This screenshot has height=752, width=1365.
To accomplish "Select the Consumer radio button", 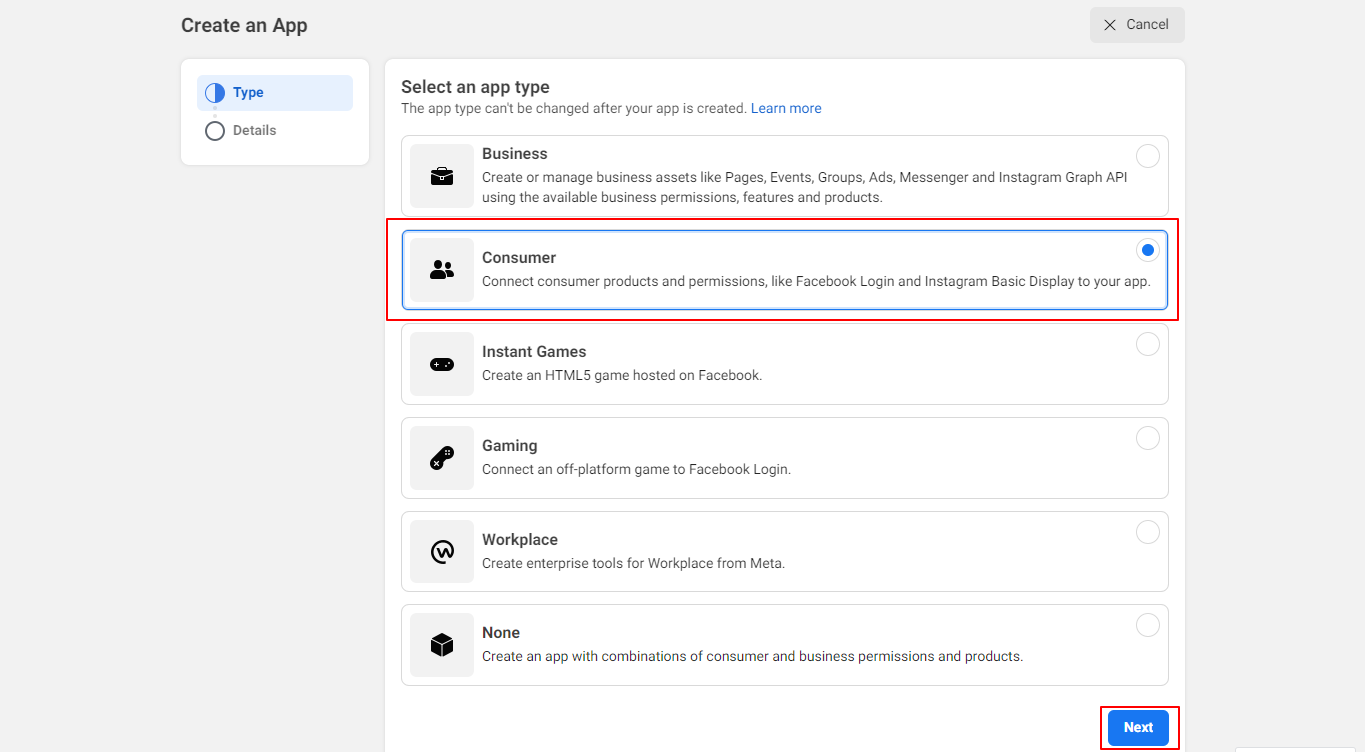I will point(1148,250).
